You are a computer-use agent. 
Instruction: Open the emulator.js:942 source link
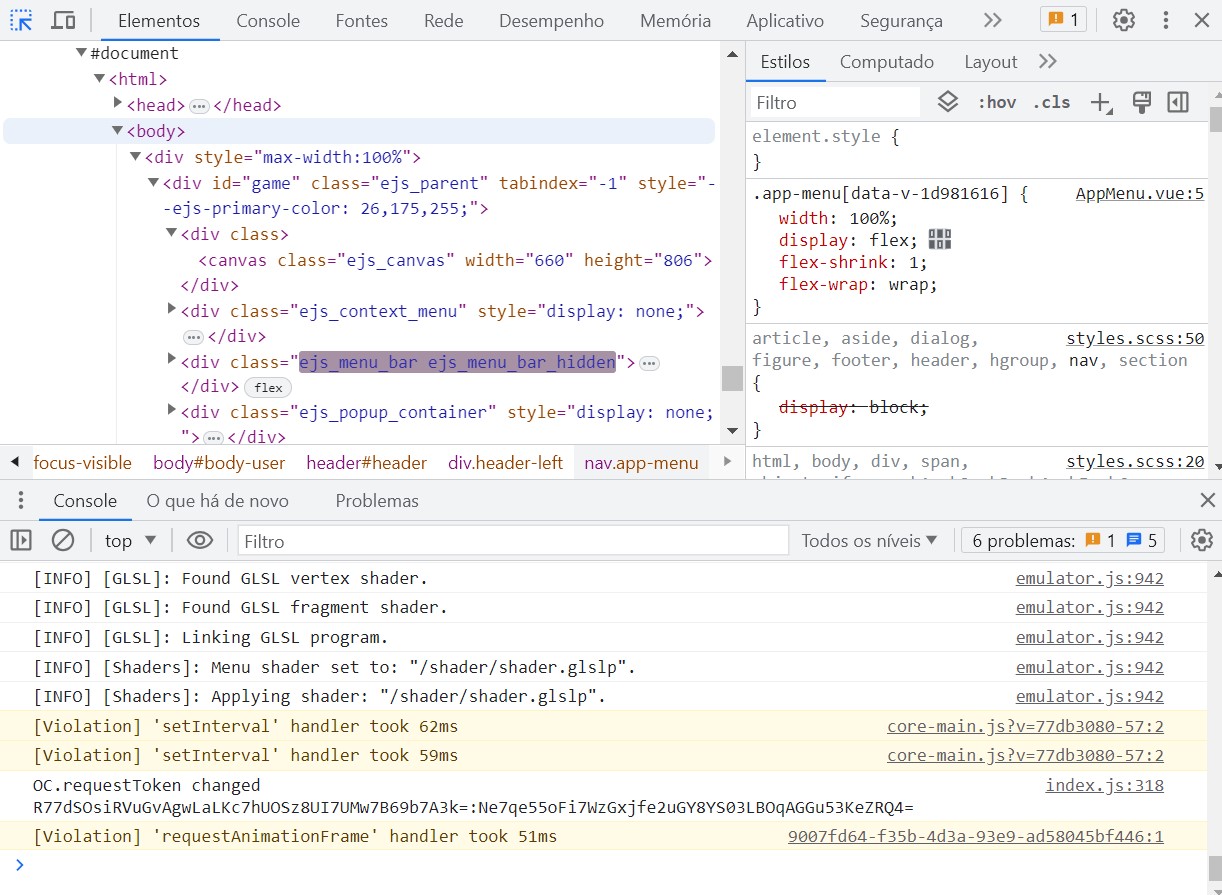click(x=1090, y=578)
